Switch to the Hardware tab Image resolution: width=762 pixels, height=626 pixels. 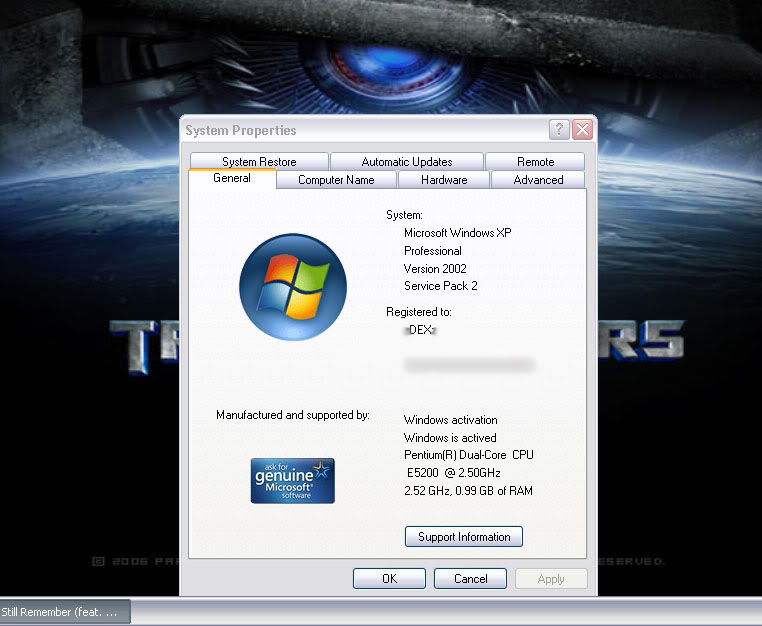coord(444,180)
